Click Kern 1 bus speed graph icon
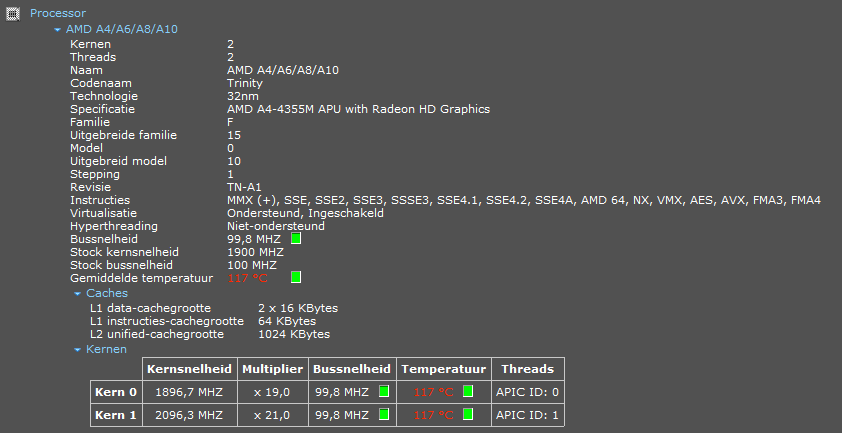The image size is (842, 433). pos(384,414)
